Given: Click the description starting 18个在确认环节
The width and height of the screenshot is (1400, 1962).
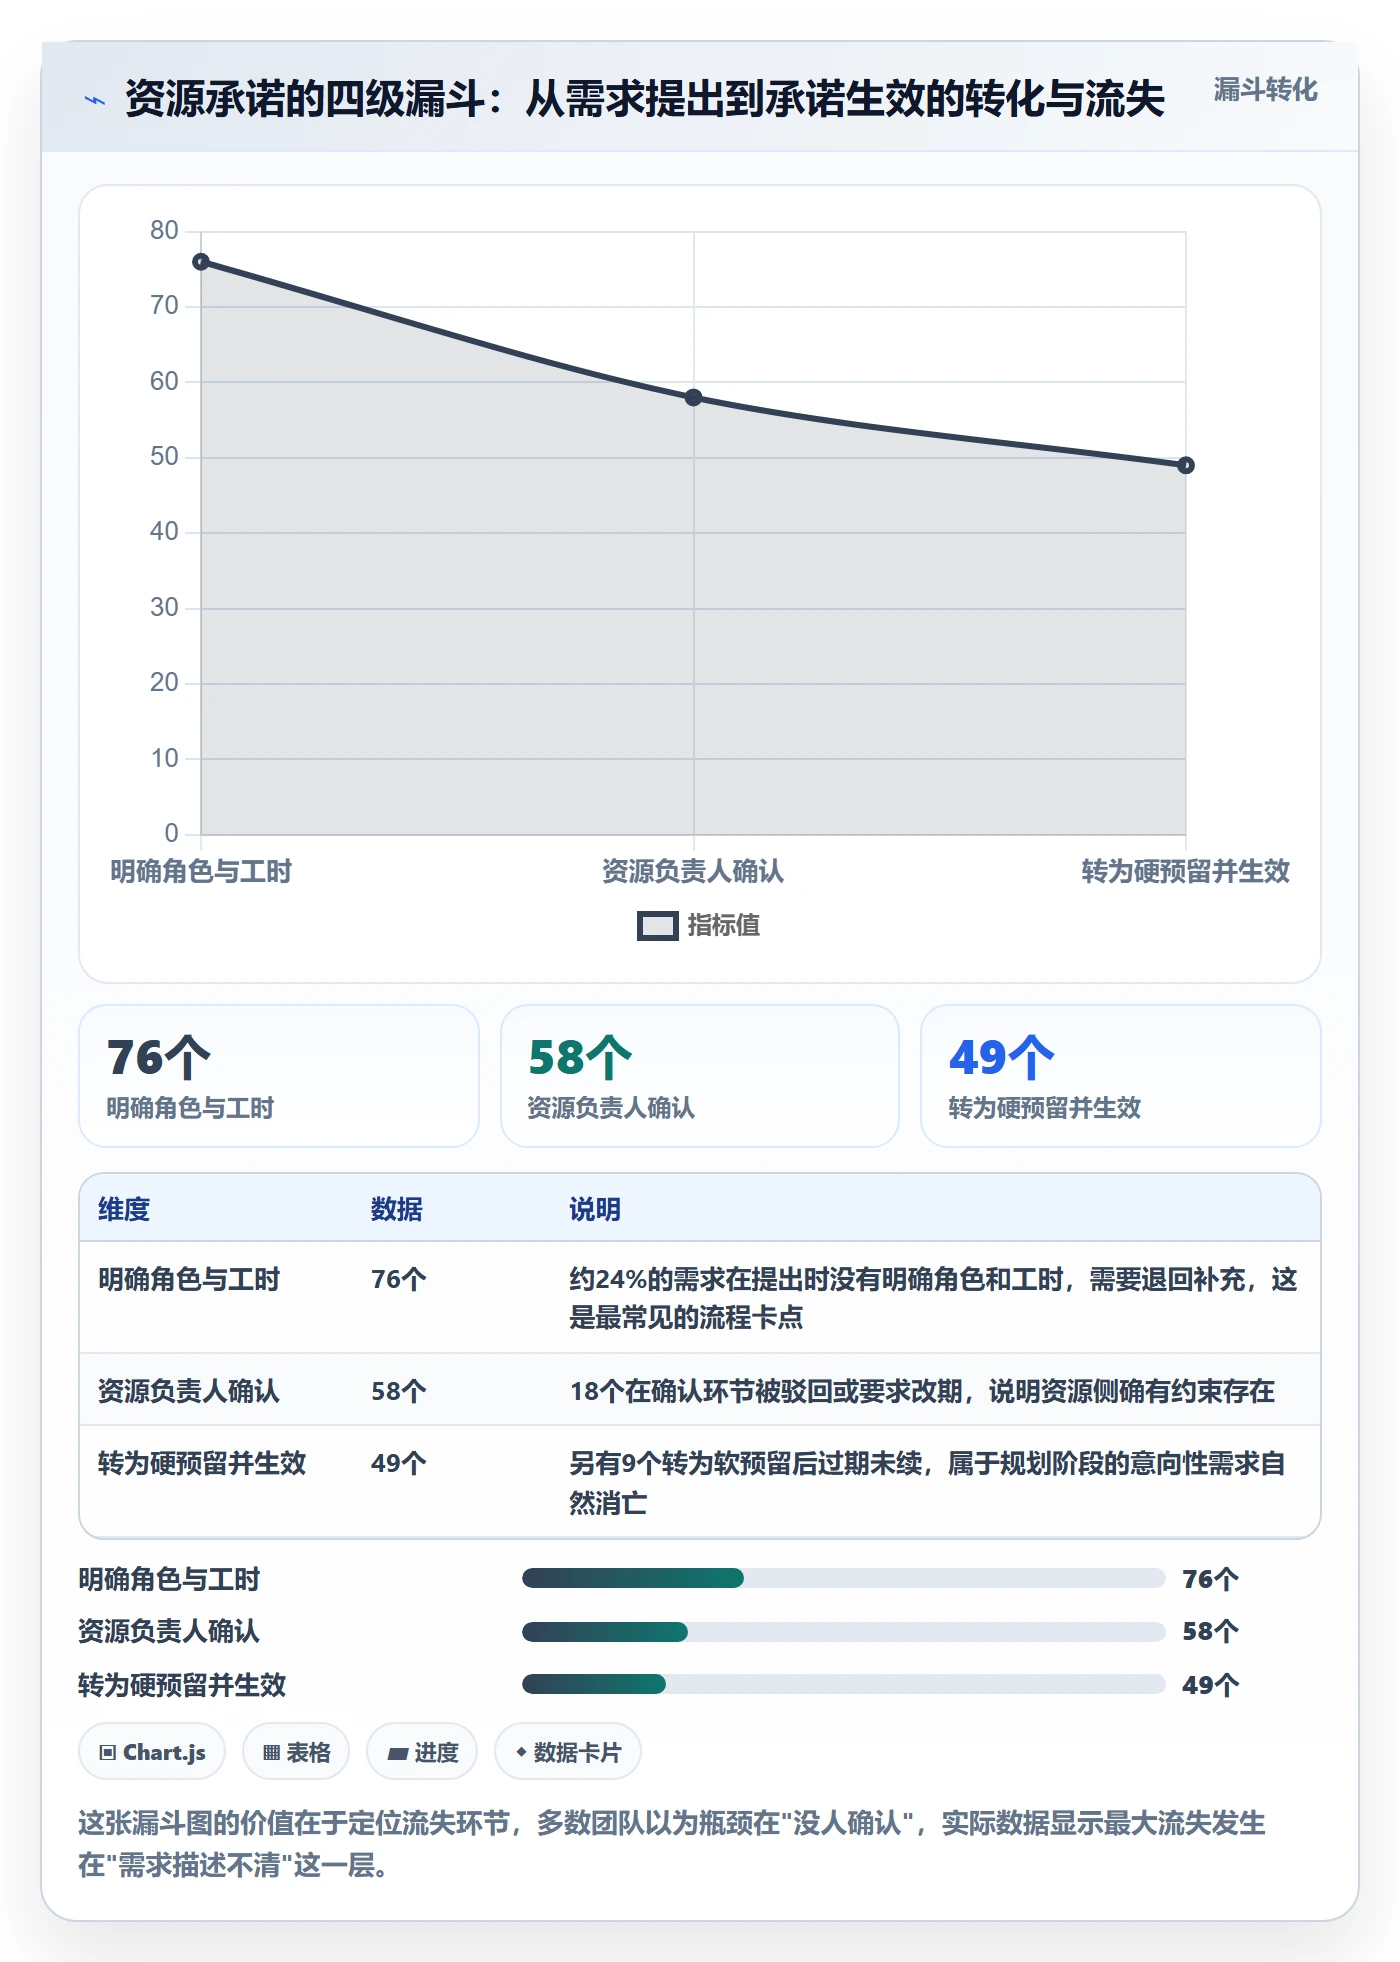Looking at the screenshot, I should (x=922, y=1391).
